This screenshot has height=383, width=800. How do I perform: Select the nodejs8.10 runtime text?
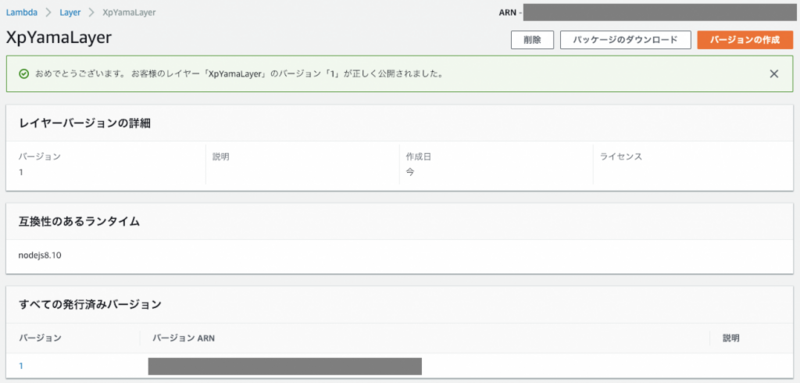point(40,256)
